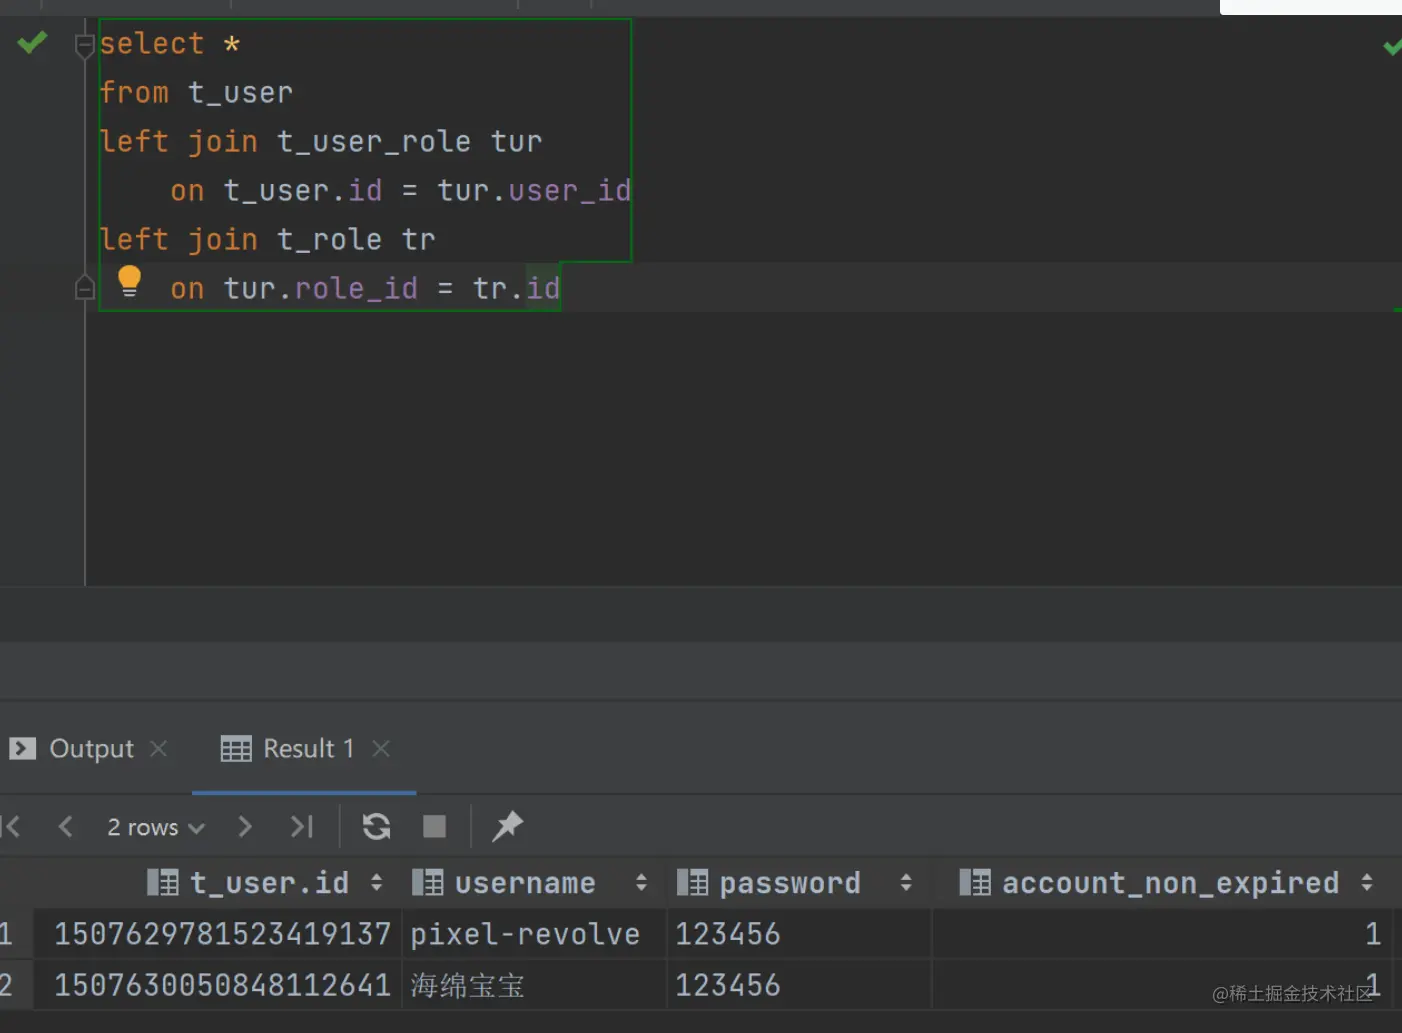Viewport: 1402px width, 1033px height.
Task: Click the password column header
Action: [x=790, y=883]
